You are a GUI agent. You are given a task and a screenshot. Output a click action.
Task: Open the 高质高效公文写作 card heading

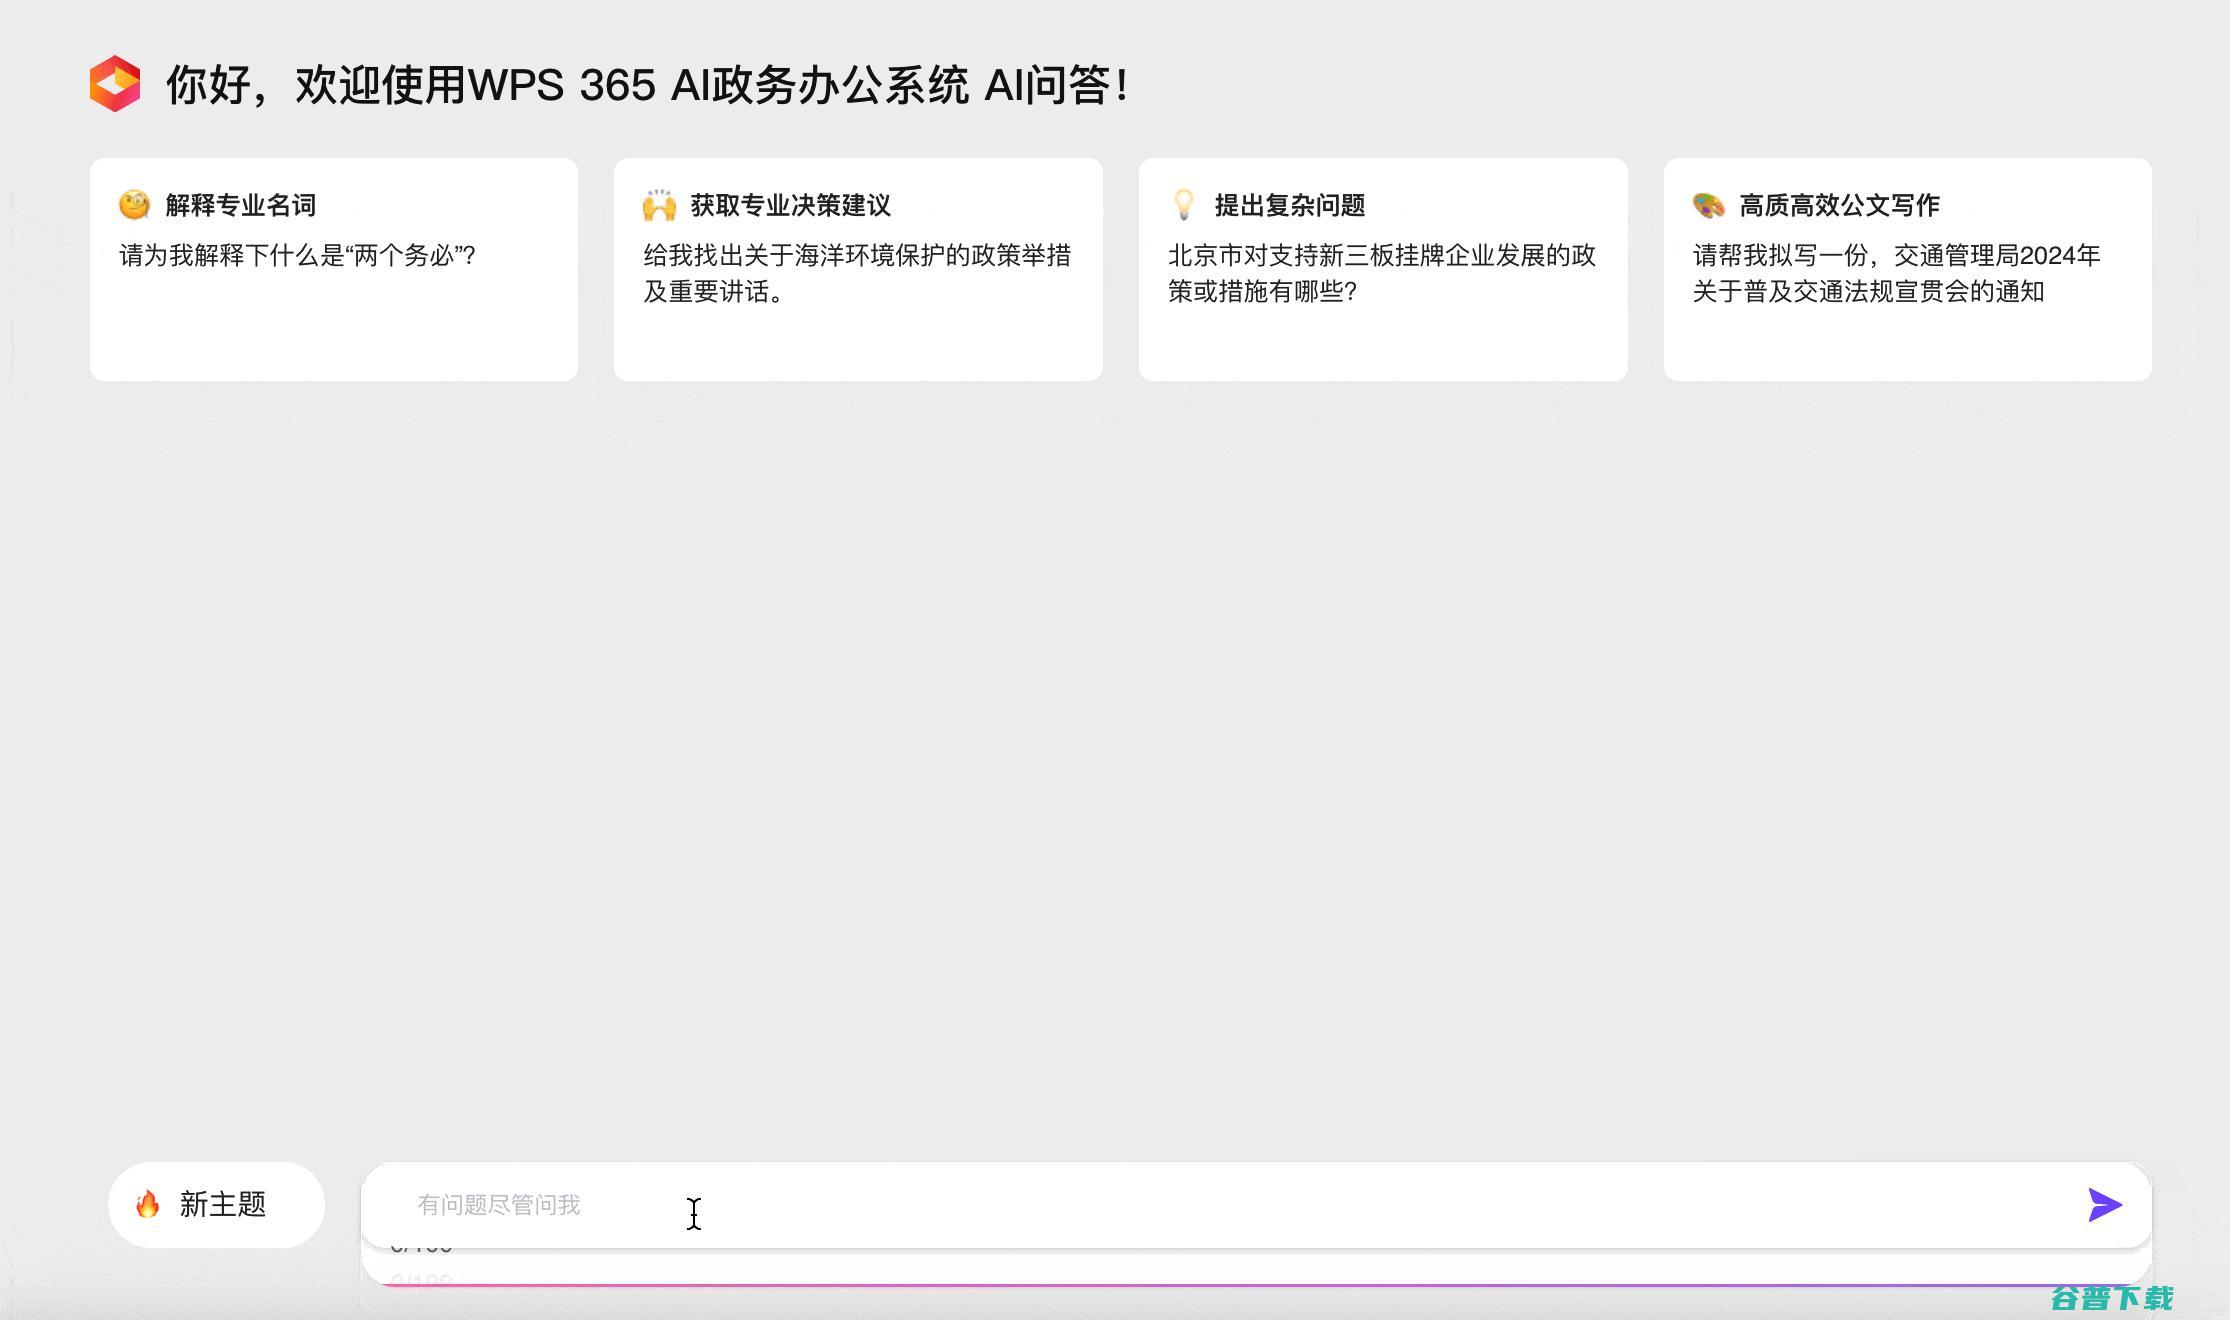(x=1840, y=205)
